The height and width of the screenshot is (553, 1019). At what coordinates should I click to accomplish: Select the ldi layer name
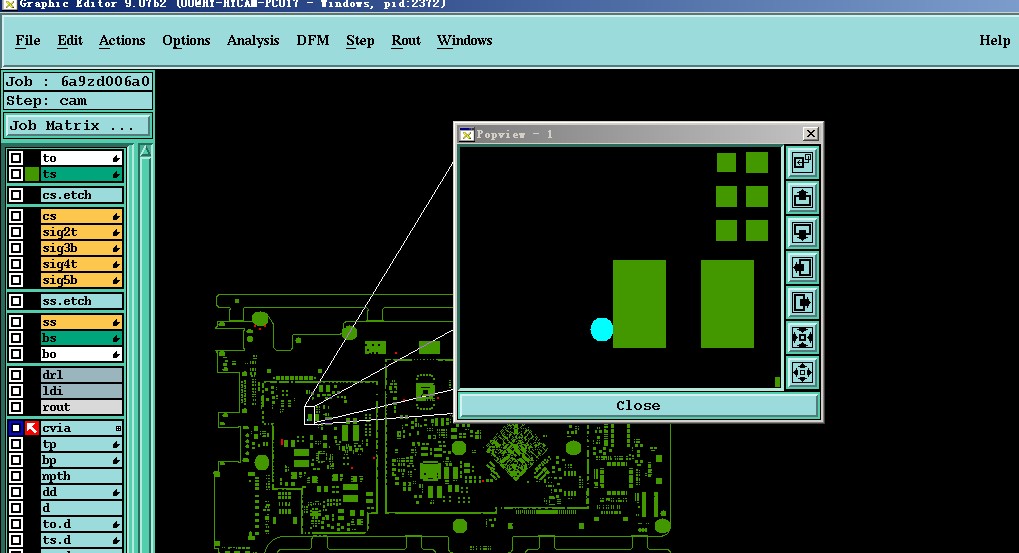(x=81, y=391)
